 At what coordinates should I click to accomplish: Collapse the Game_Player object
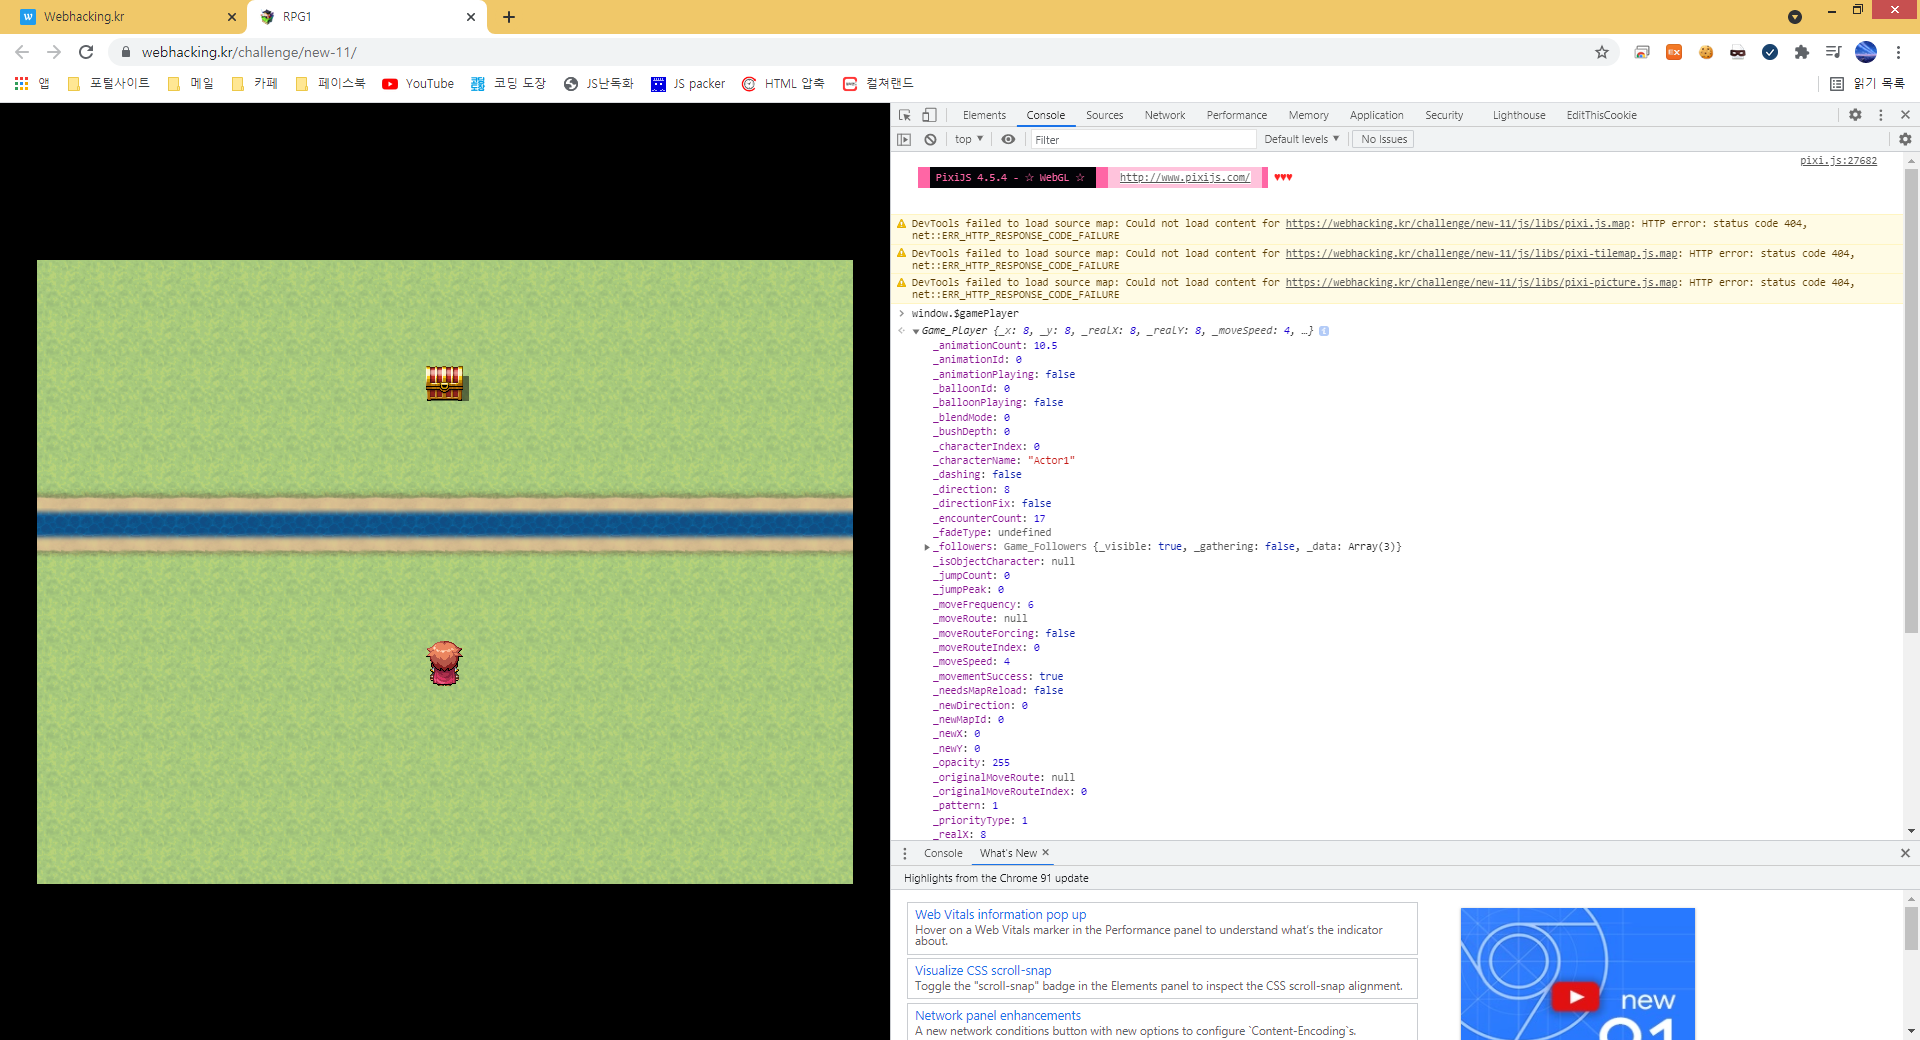pyautogui.click(x=916, y=331)
